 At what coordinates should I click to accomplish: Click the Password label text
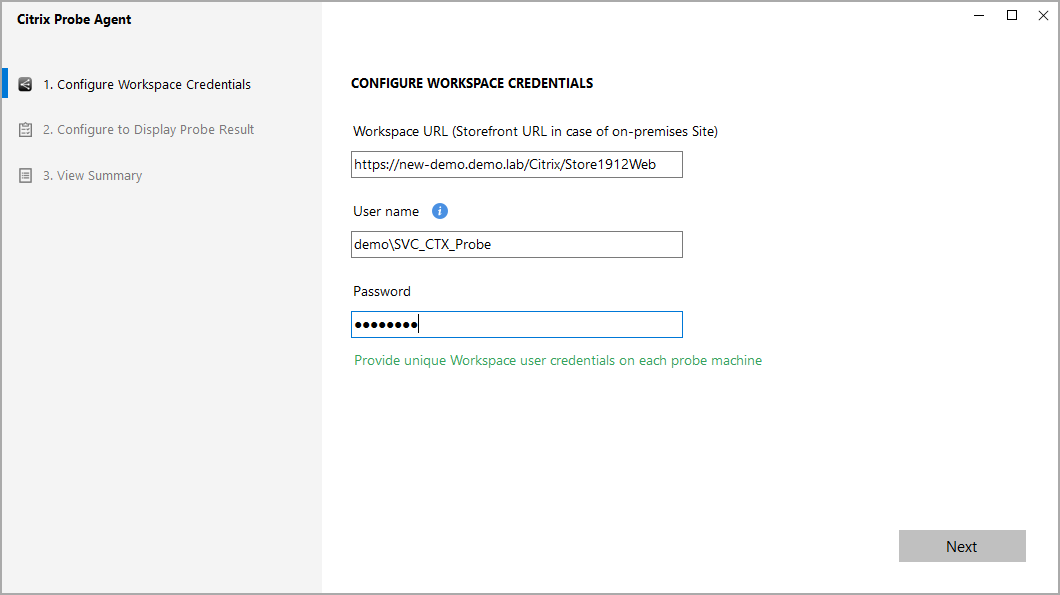[382, 291]
